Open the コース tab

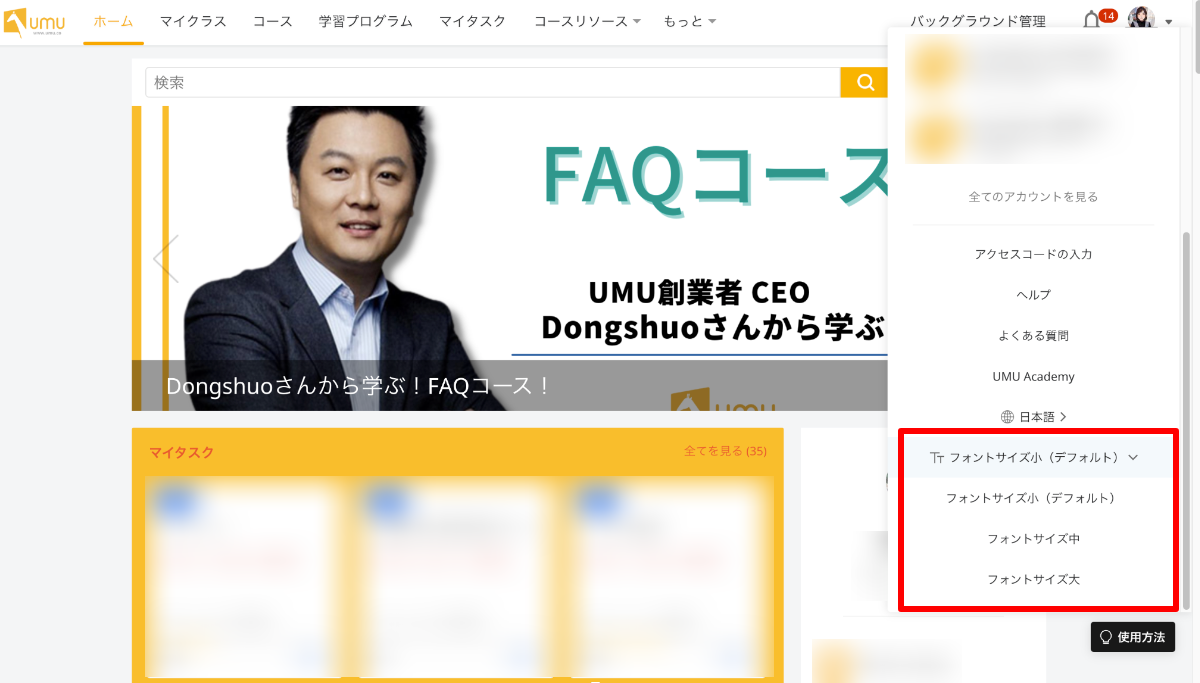273,22
